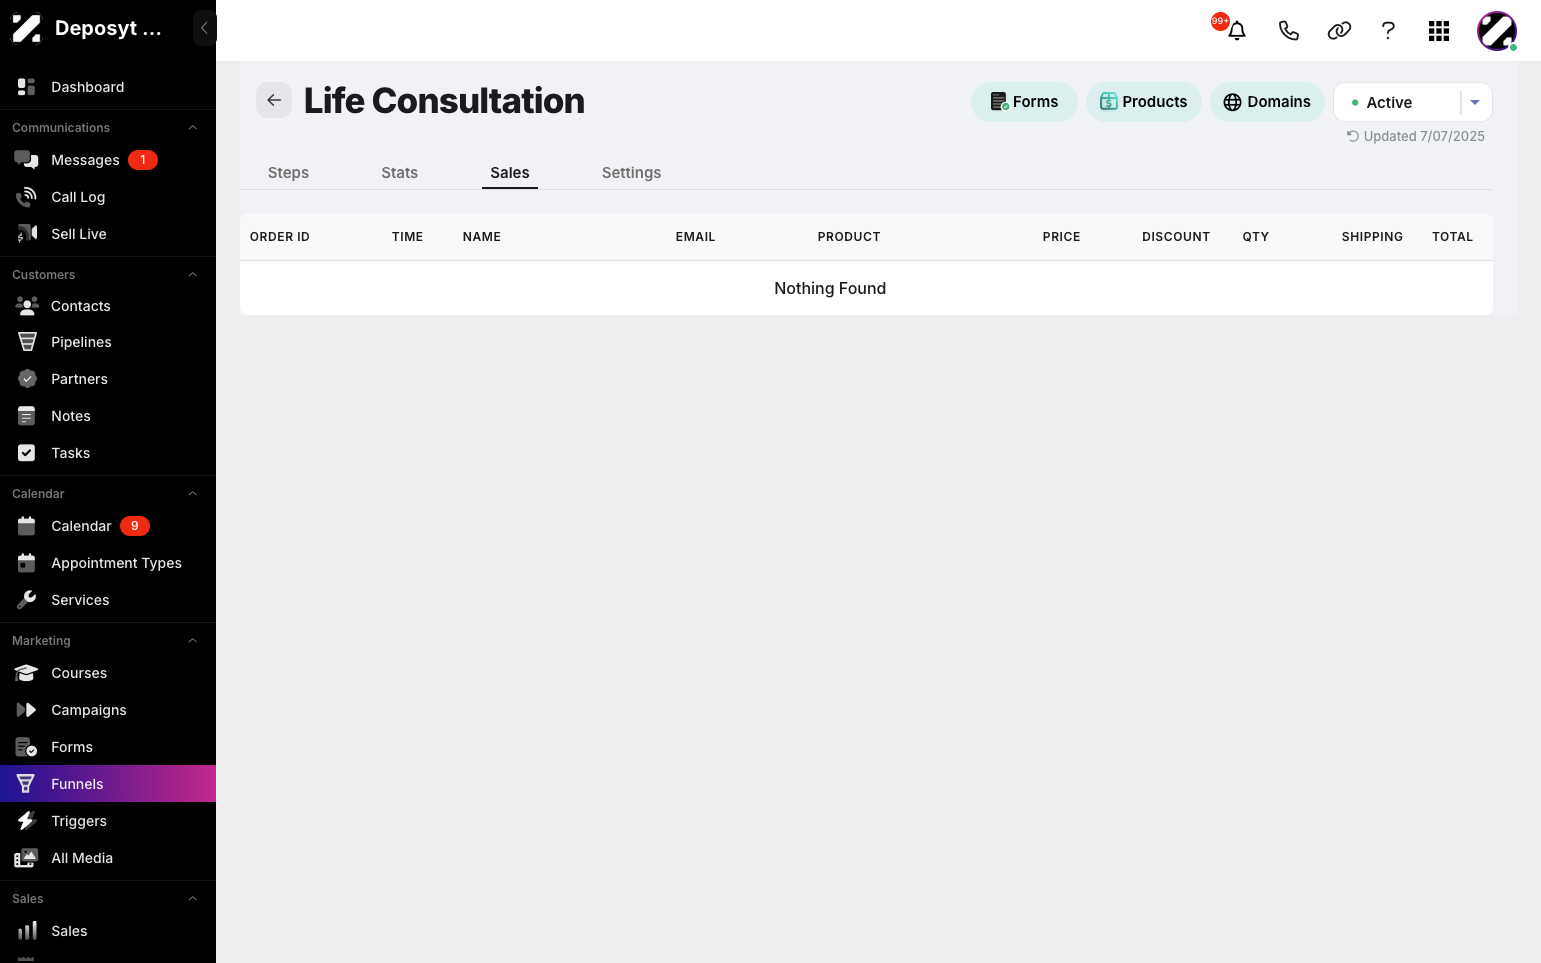Open Forms in the sidebar

pyautogui.click(x=108, y=747)
